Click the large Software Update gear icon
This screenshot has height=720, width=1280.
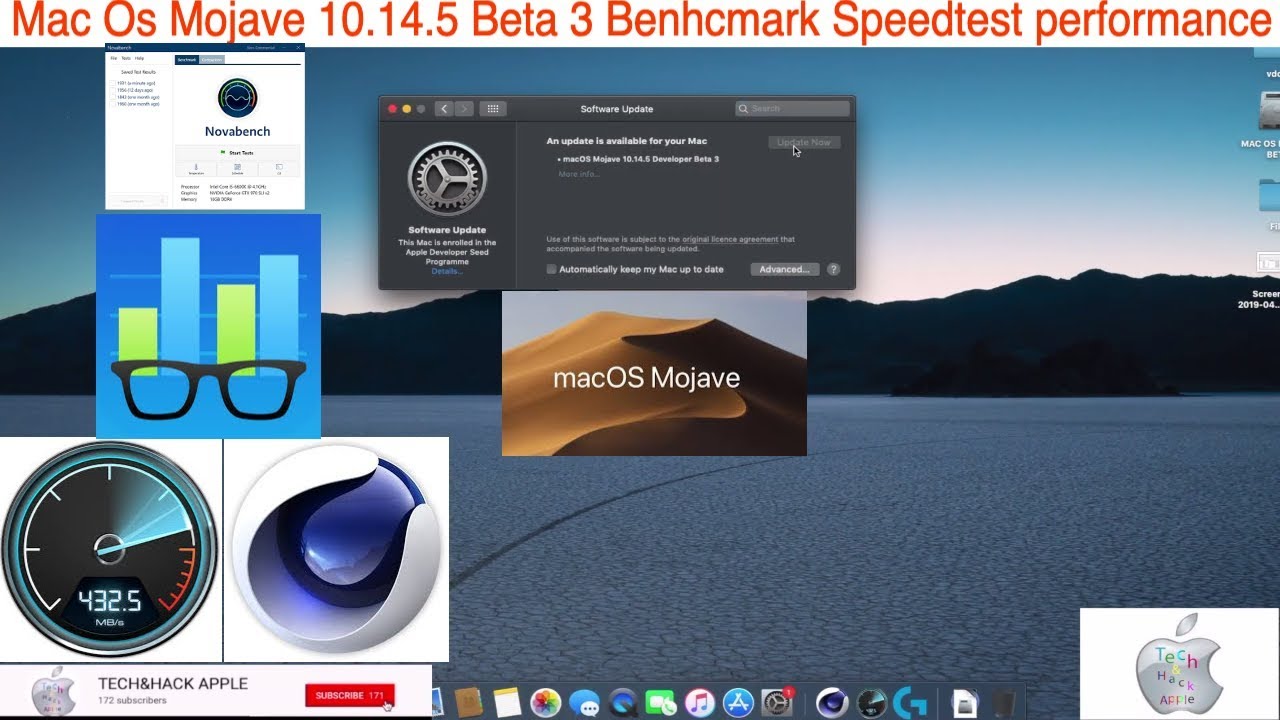pos(447,179)
